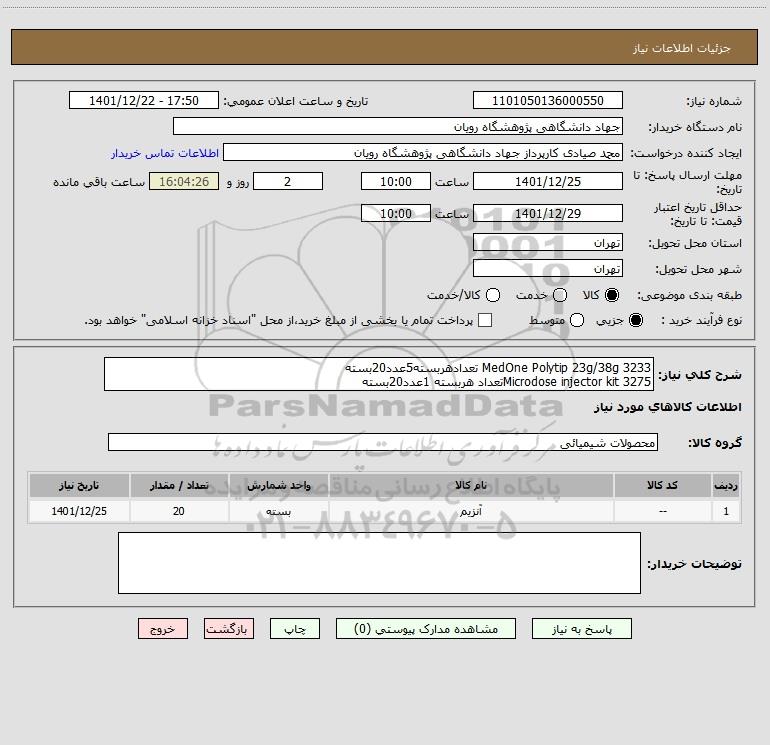Select the خدمت radio button
Viewport: 770px width, 745px height.
point(560,295)
